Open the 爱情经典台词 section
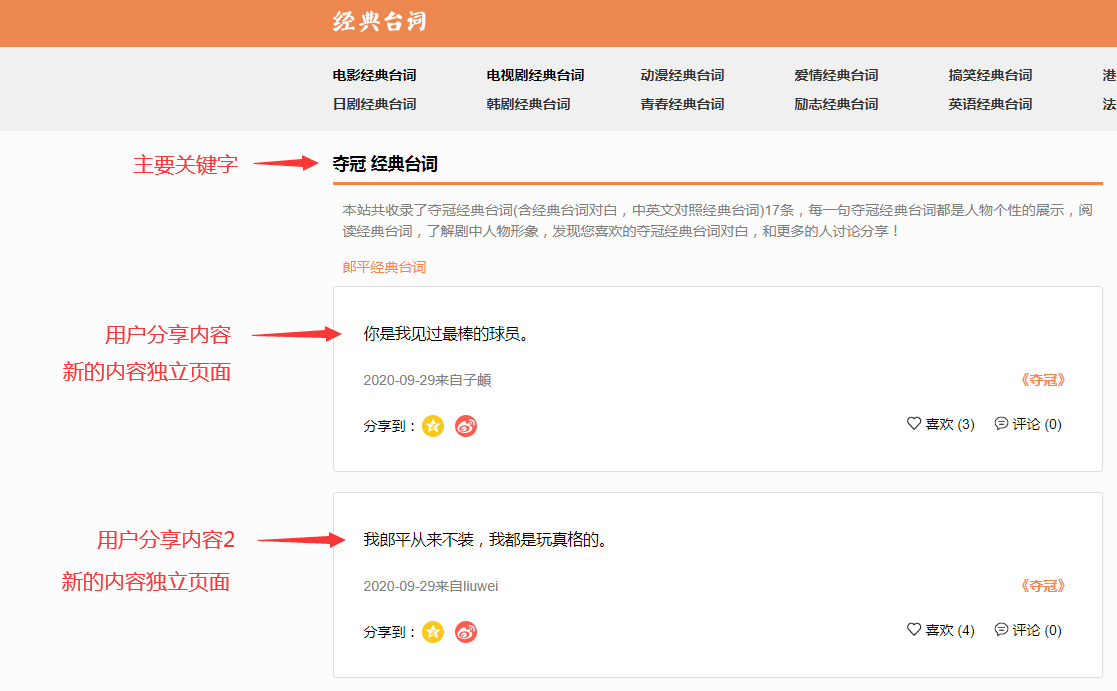This screenshot has height=691, width=1117. coord(835,74)
